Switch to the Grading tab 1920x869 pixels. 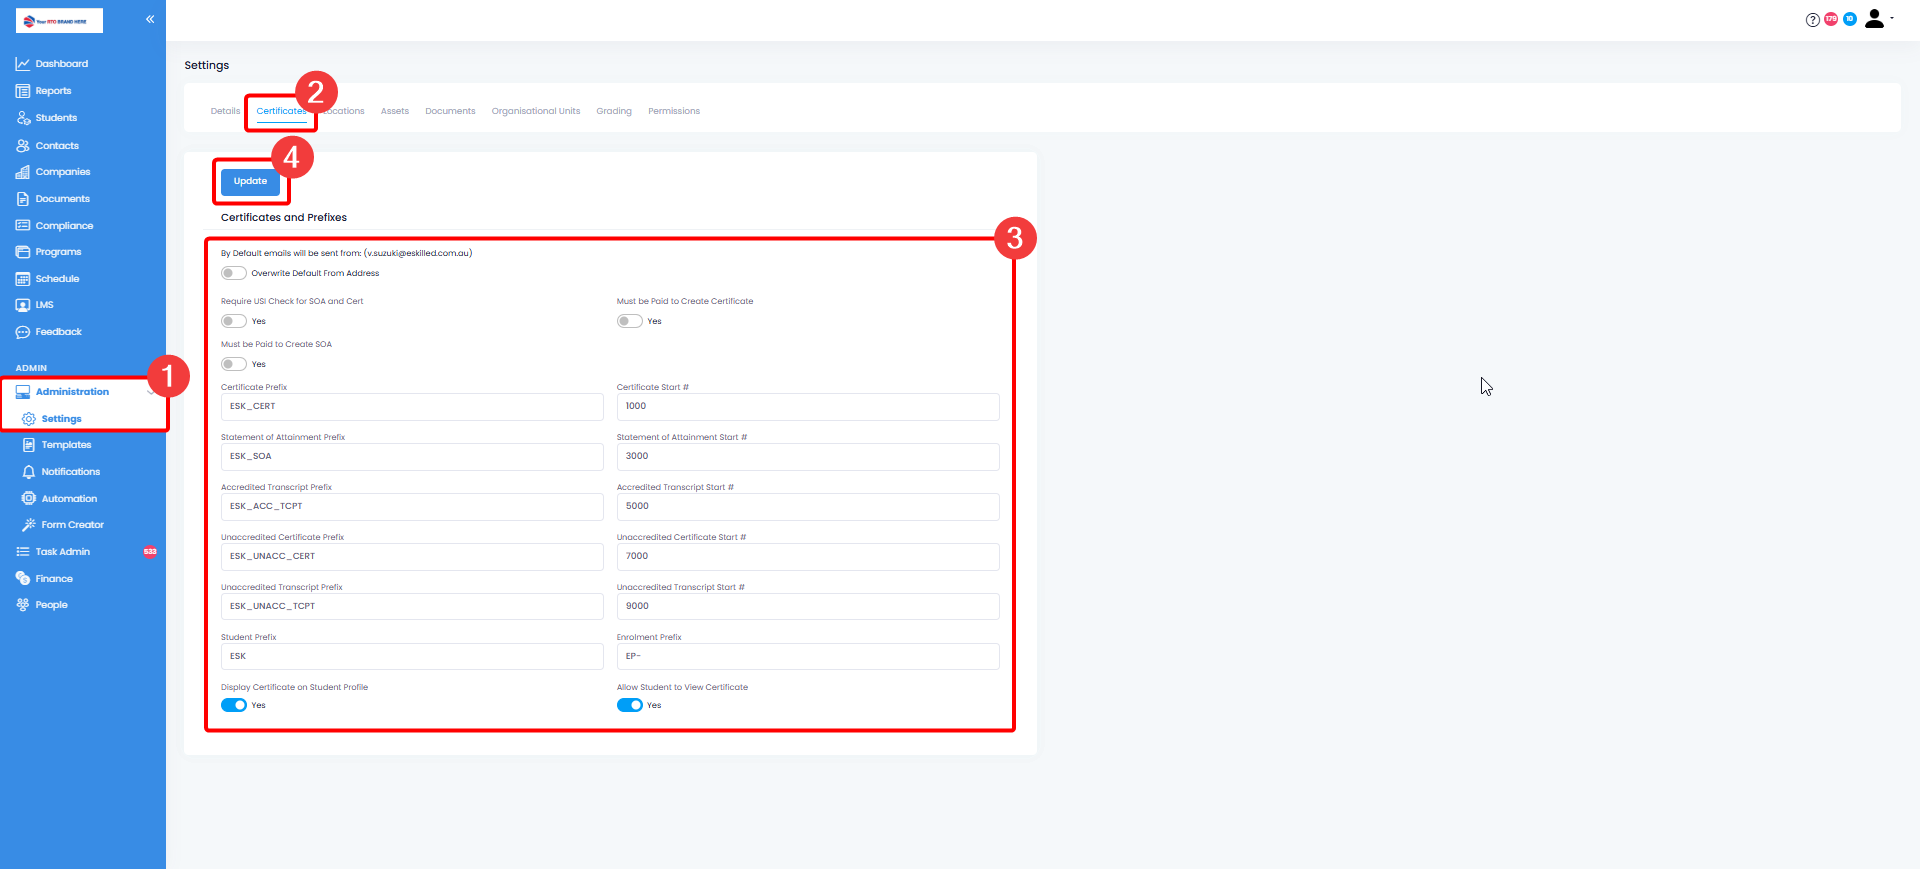point(613,111)
